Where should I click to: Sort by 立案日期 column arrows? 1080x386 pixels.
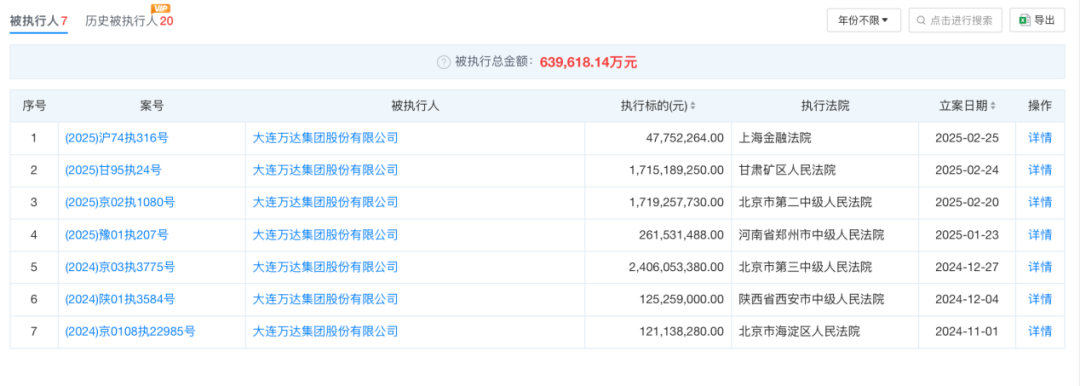pos(993,106)
